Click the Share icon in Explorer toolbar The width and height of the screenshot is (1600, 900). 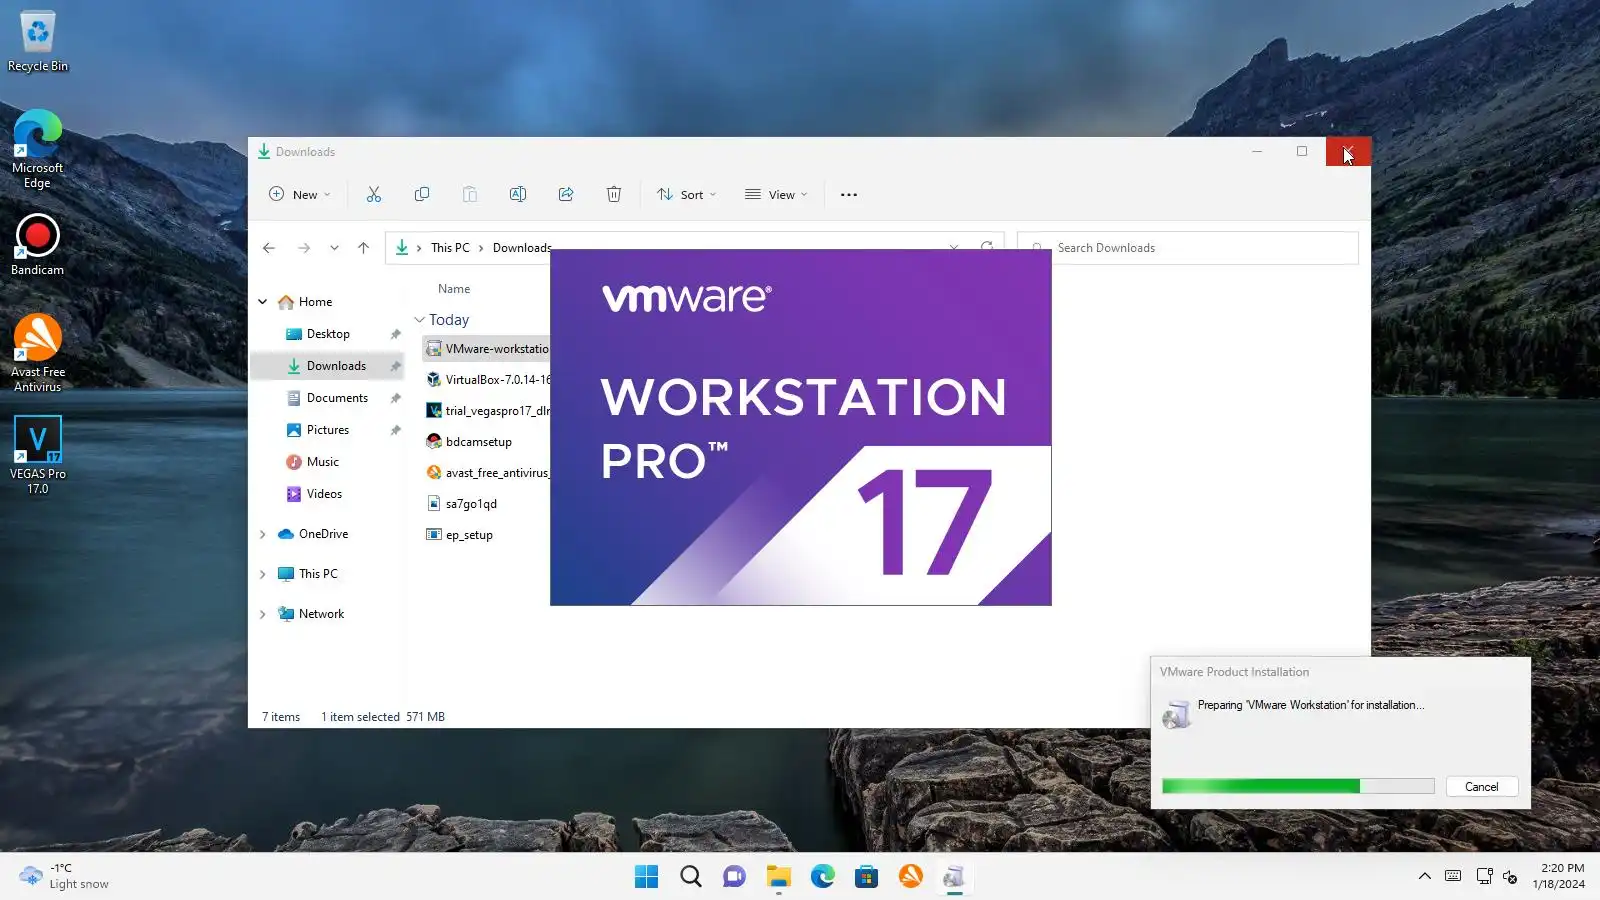566,194
